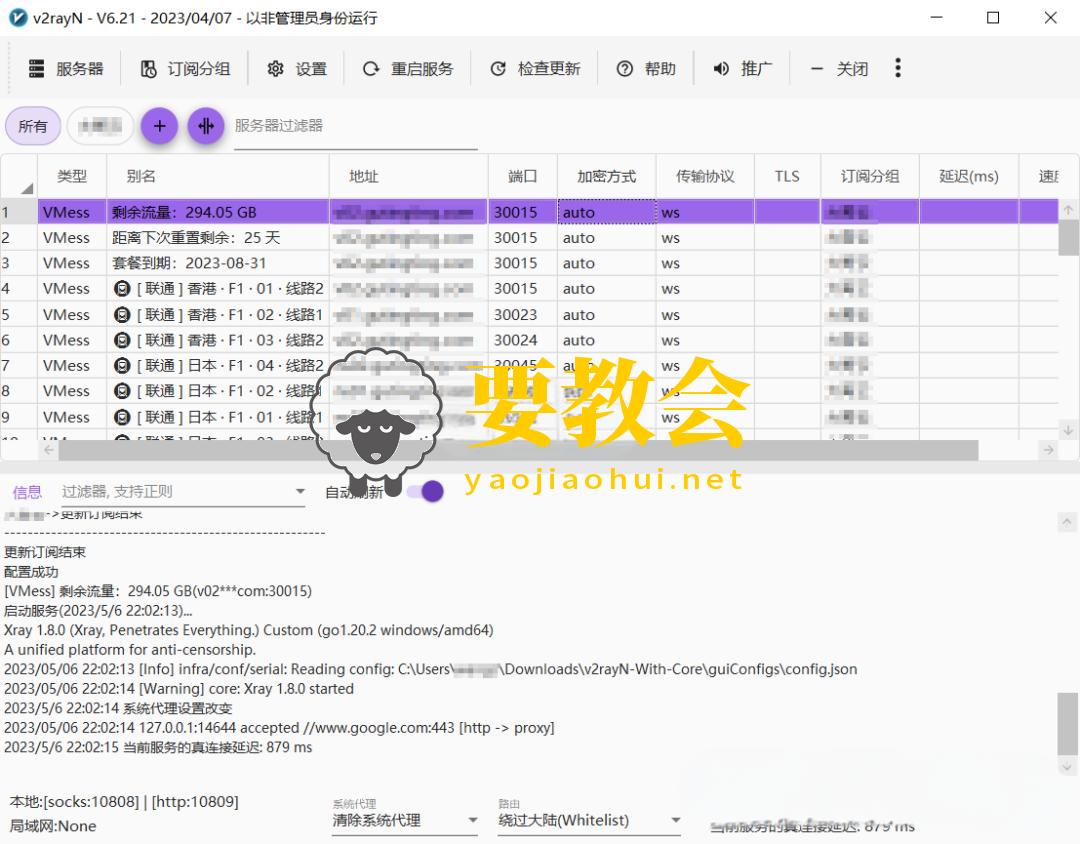Click log panel scroll down arrow
Screen dimensions: 1080x844
click(x=1067, y=766)
